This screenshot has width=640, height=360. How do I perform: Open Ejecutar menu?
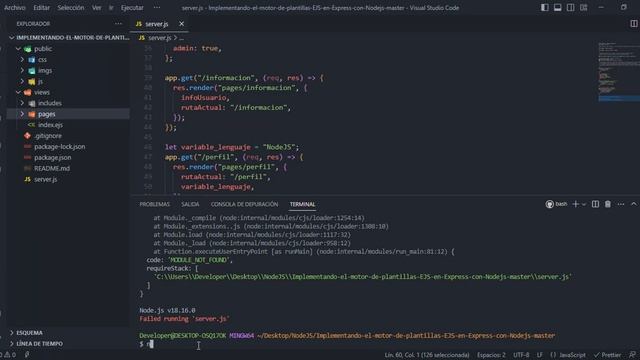(x=132, y=8)
